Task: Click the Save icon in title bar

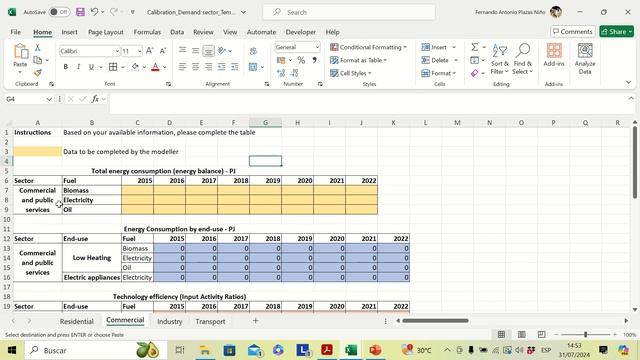Action: [x=80, y=12]
